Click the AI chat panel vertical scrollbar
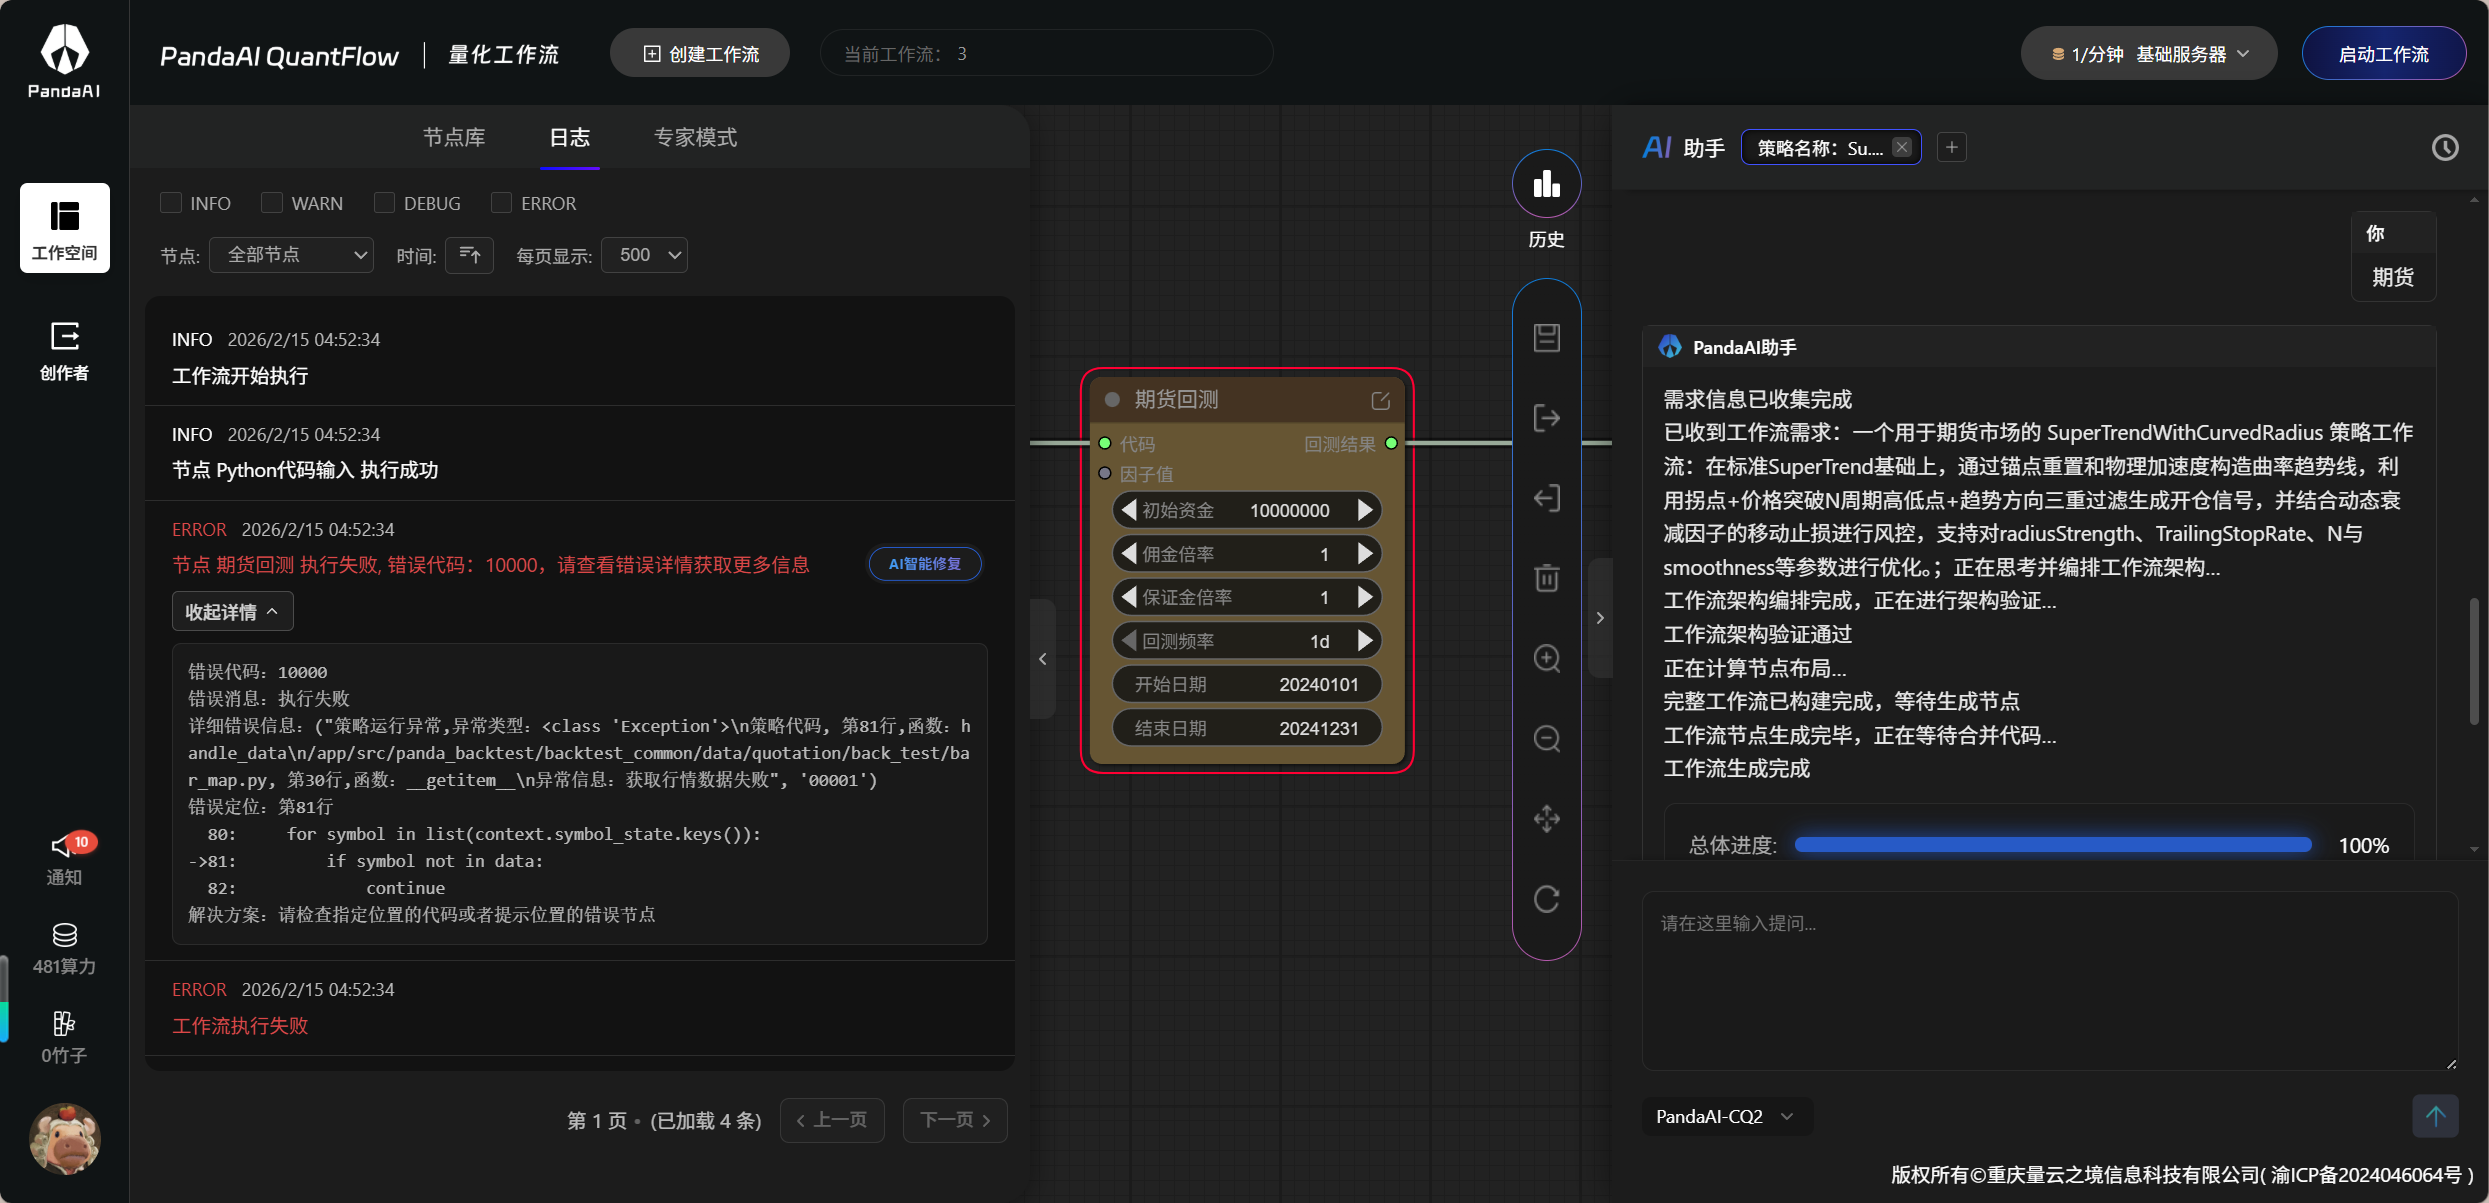This screenshot has width=2489, height=1203. tap(2474, 660)
